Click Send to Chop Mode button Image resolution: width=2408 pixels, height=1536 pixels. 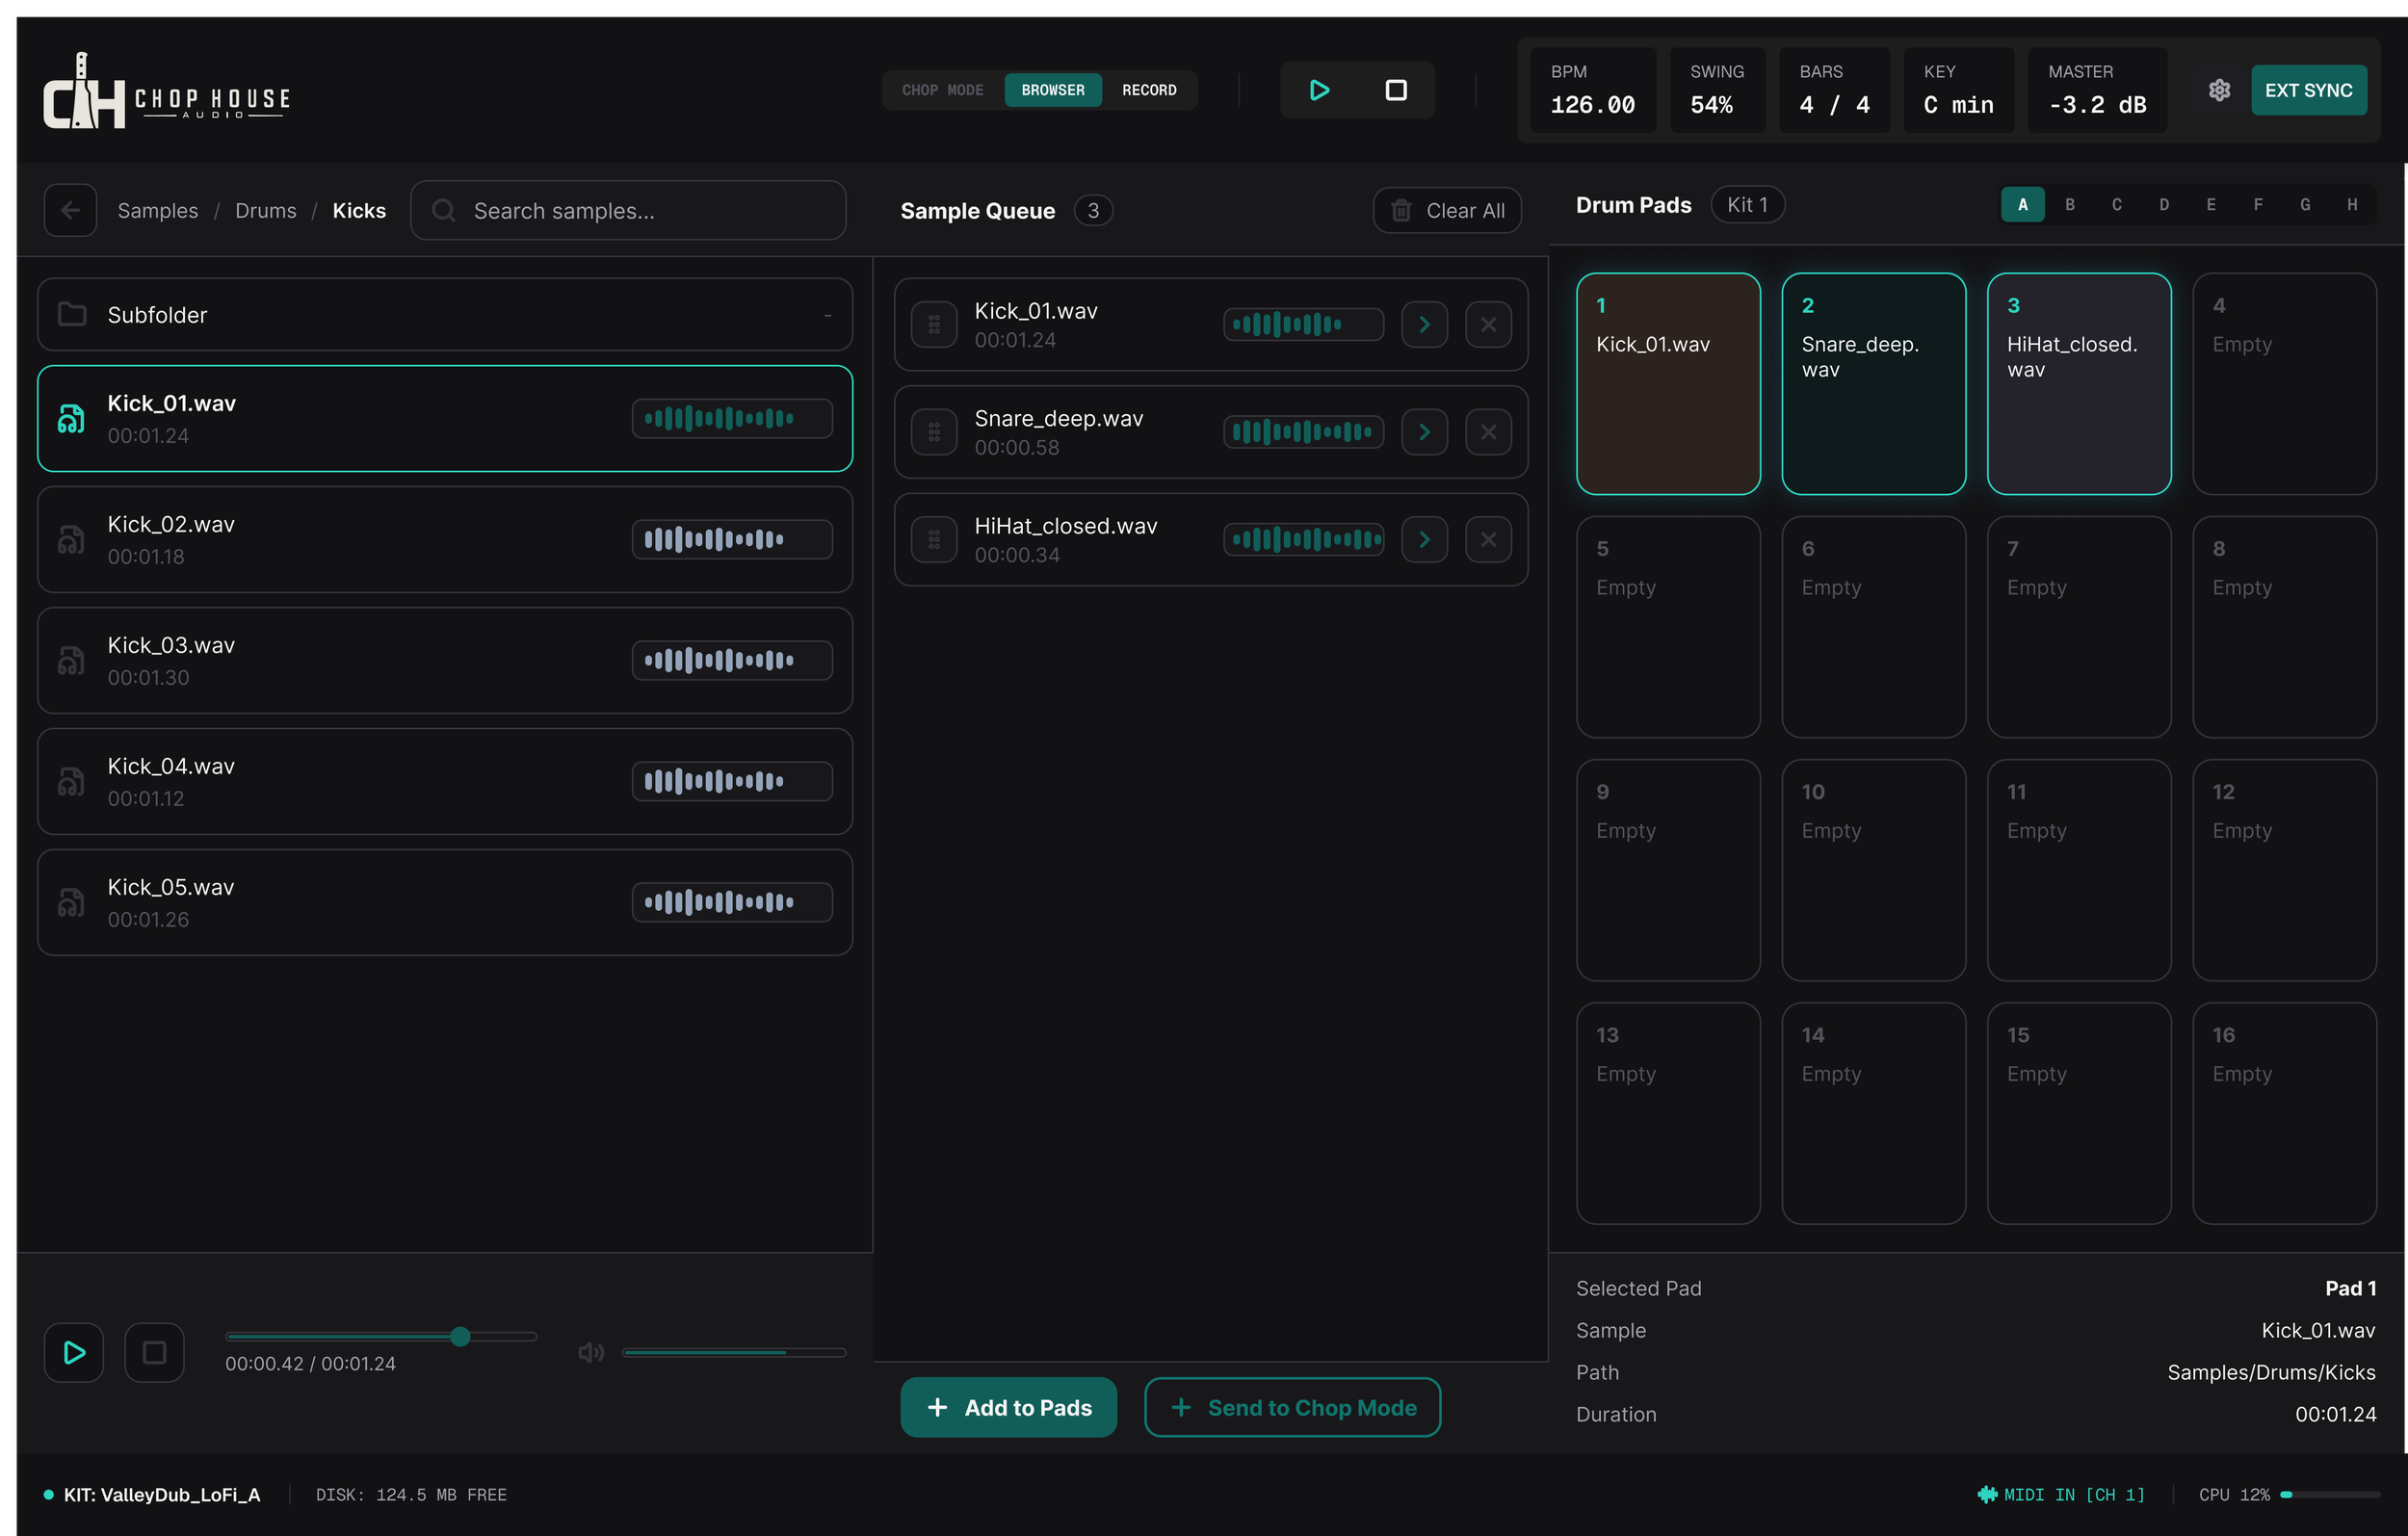pos(1292,1407)
